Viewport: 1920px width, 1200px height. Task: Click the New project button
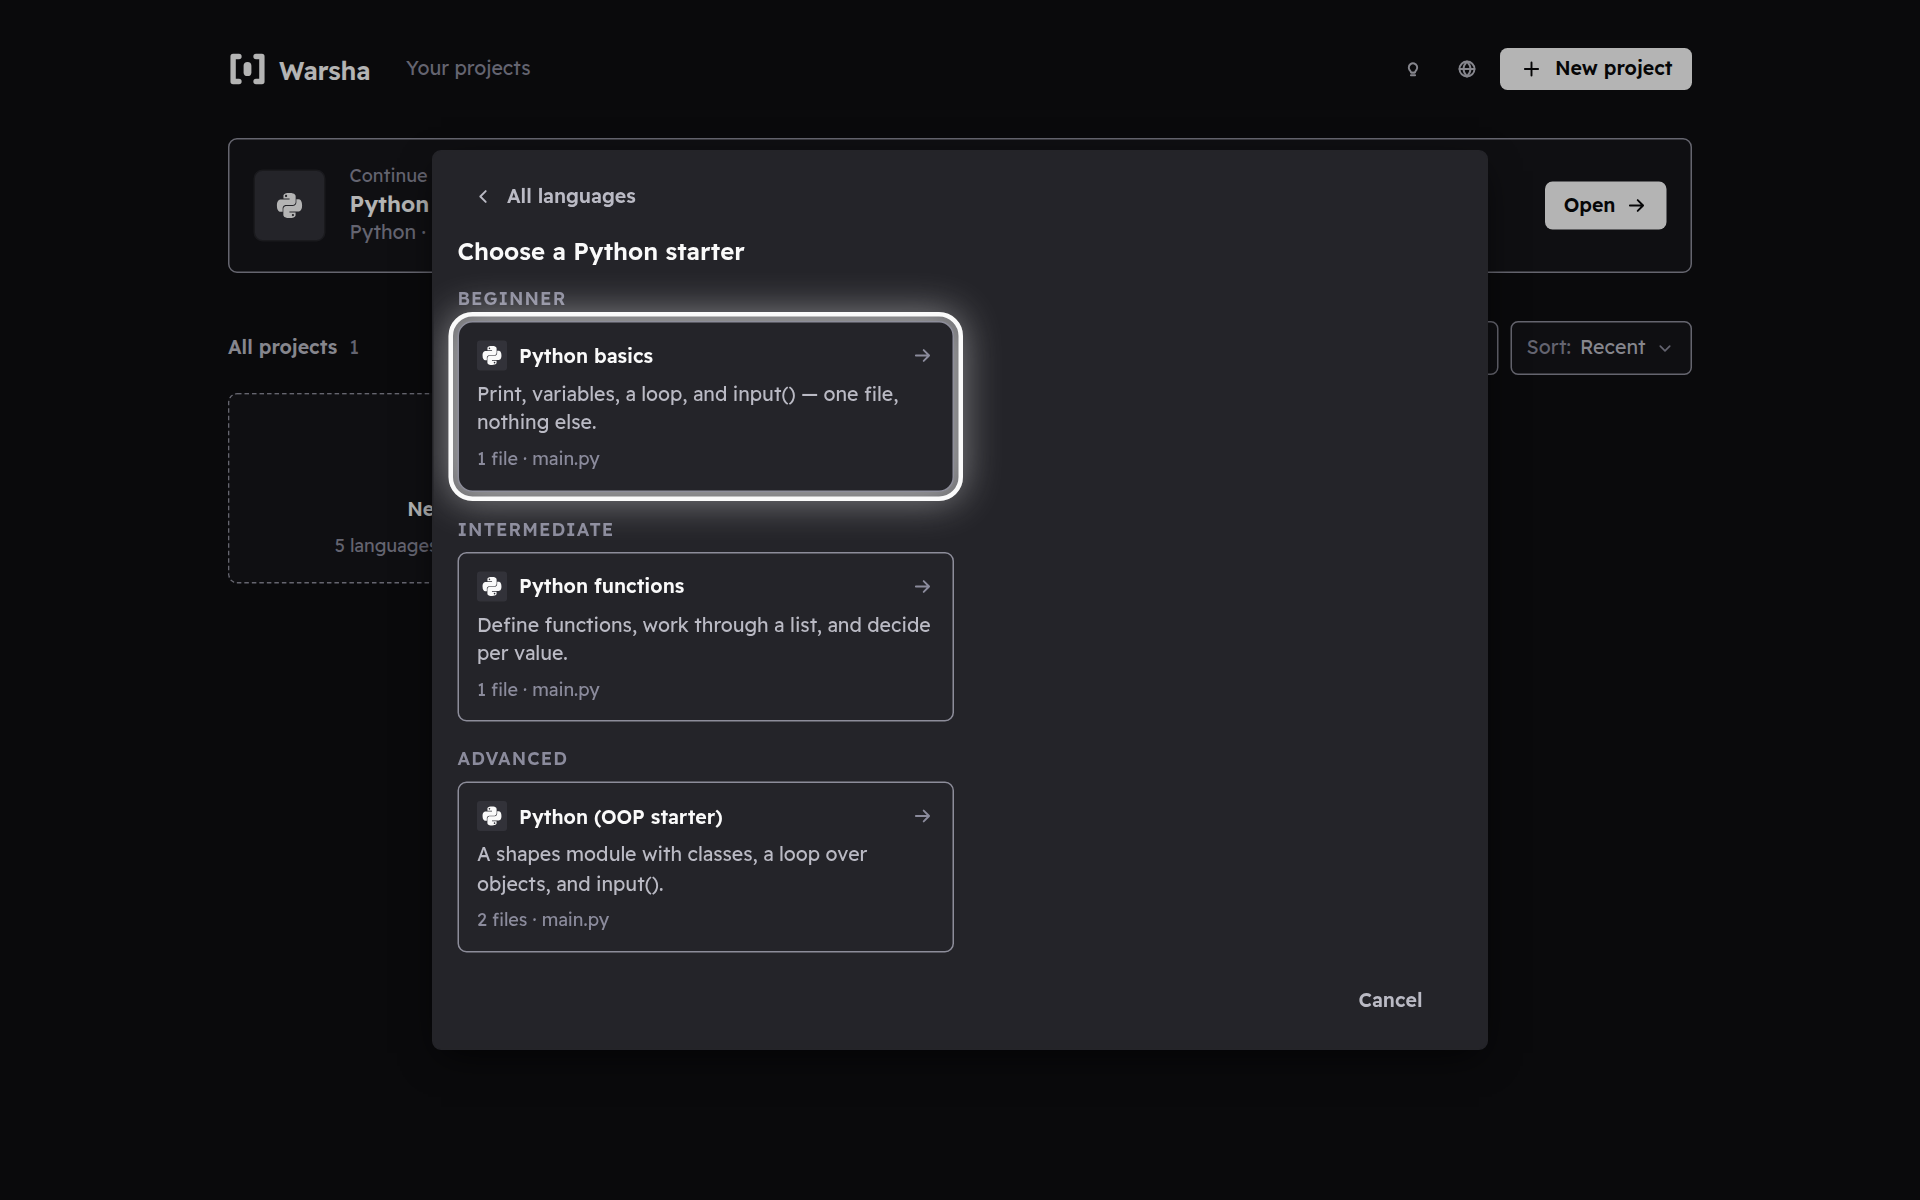1595,69
